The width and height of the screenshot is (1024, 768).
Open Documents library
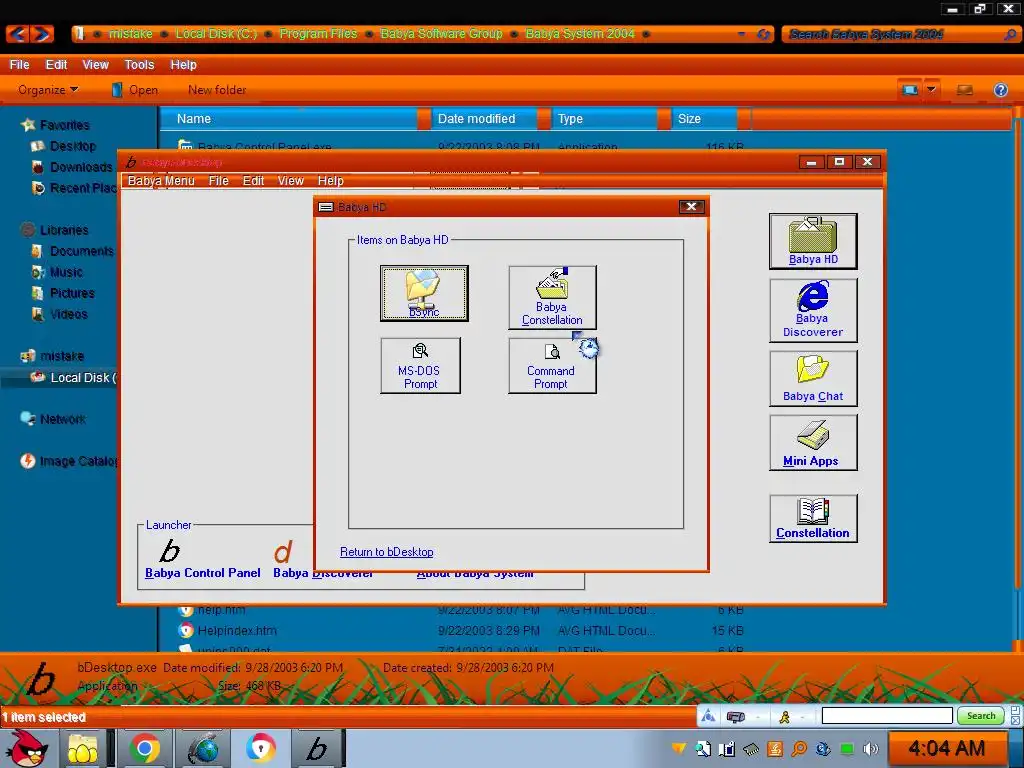[x=82, y=251]
